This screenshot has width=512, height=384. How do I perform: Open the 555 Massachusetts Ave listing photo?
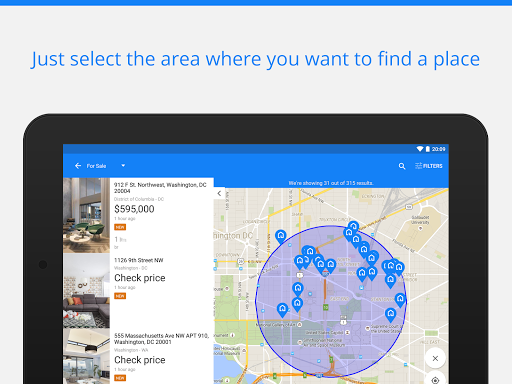86,356
